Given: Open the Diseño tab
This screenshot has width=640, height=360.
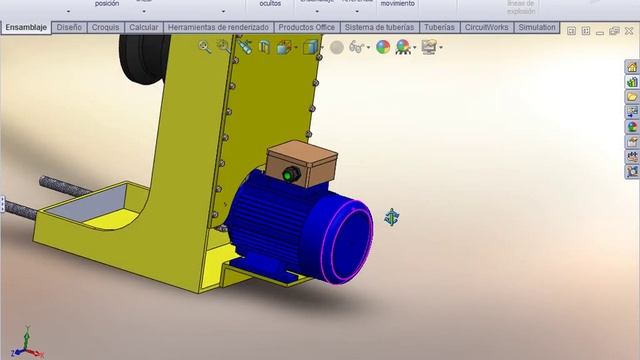Looking at the screenshot, I should [69, 27].
